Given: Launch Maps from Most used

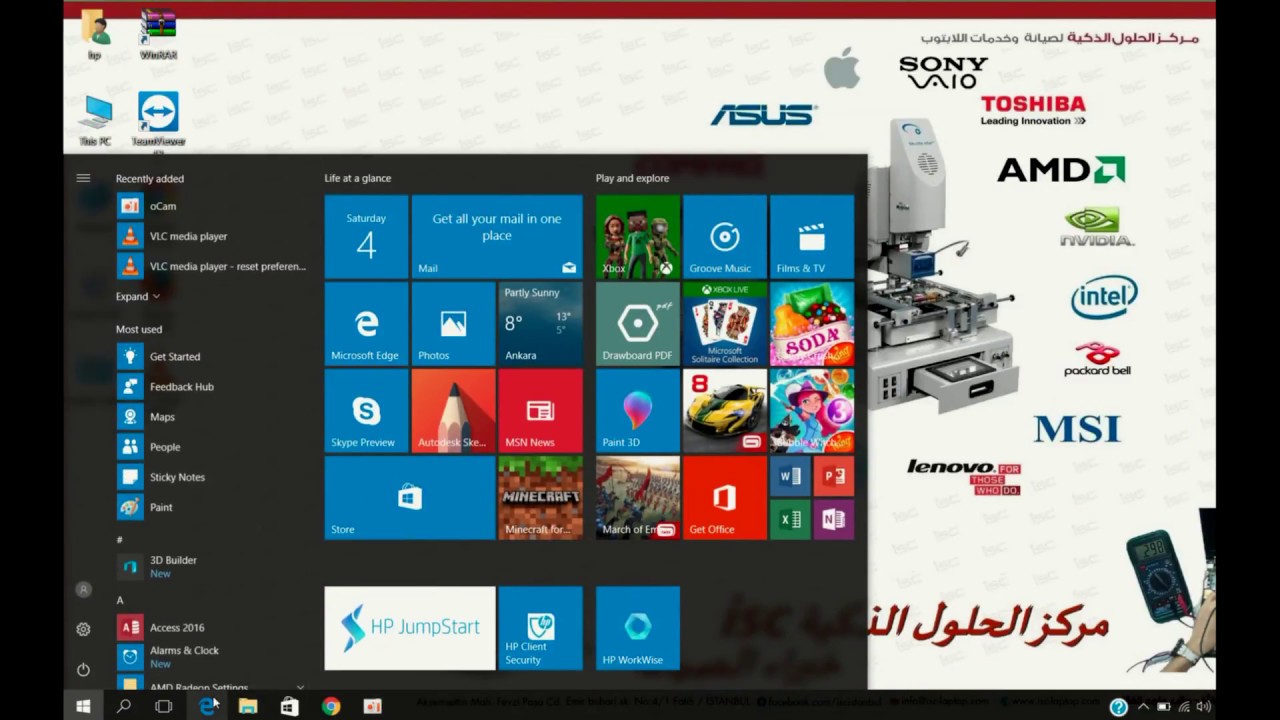Looking at the screenshot, I should point(212,416).
